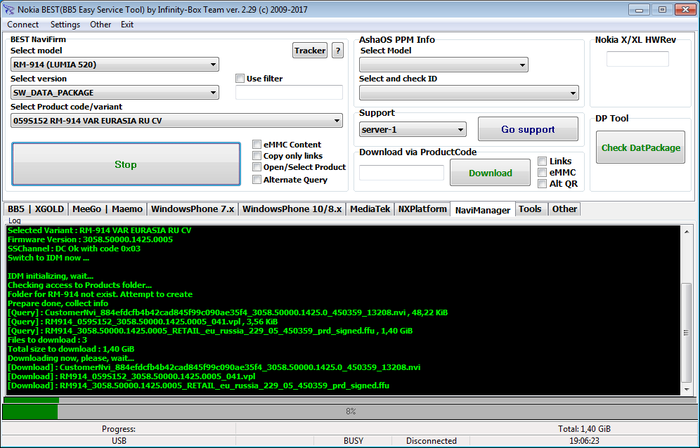The image size is (700, 448).
Task: Click the Download button
Action: tap(490, 173)
